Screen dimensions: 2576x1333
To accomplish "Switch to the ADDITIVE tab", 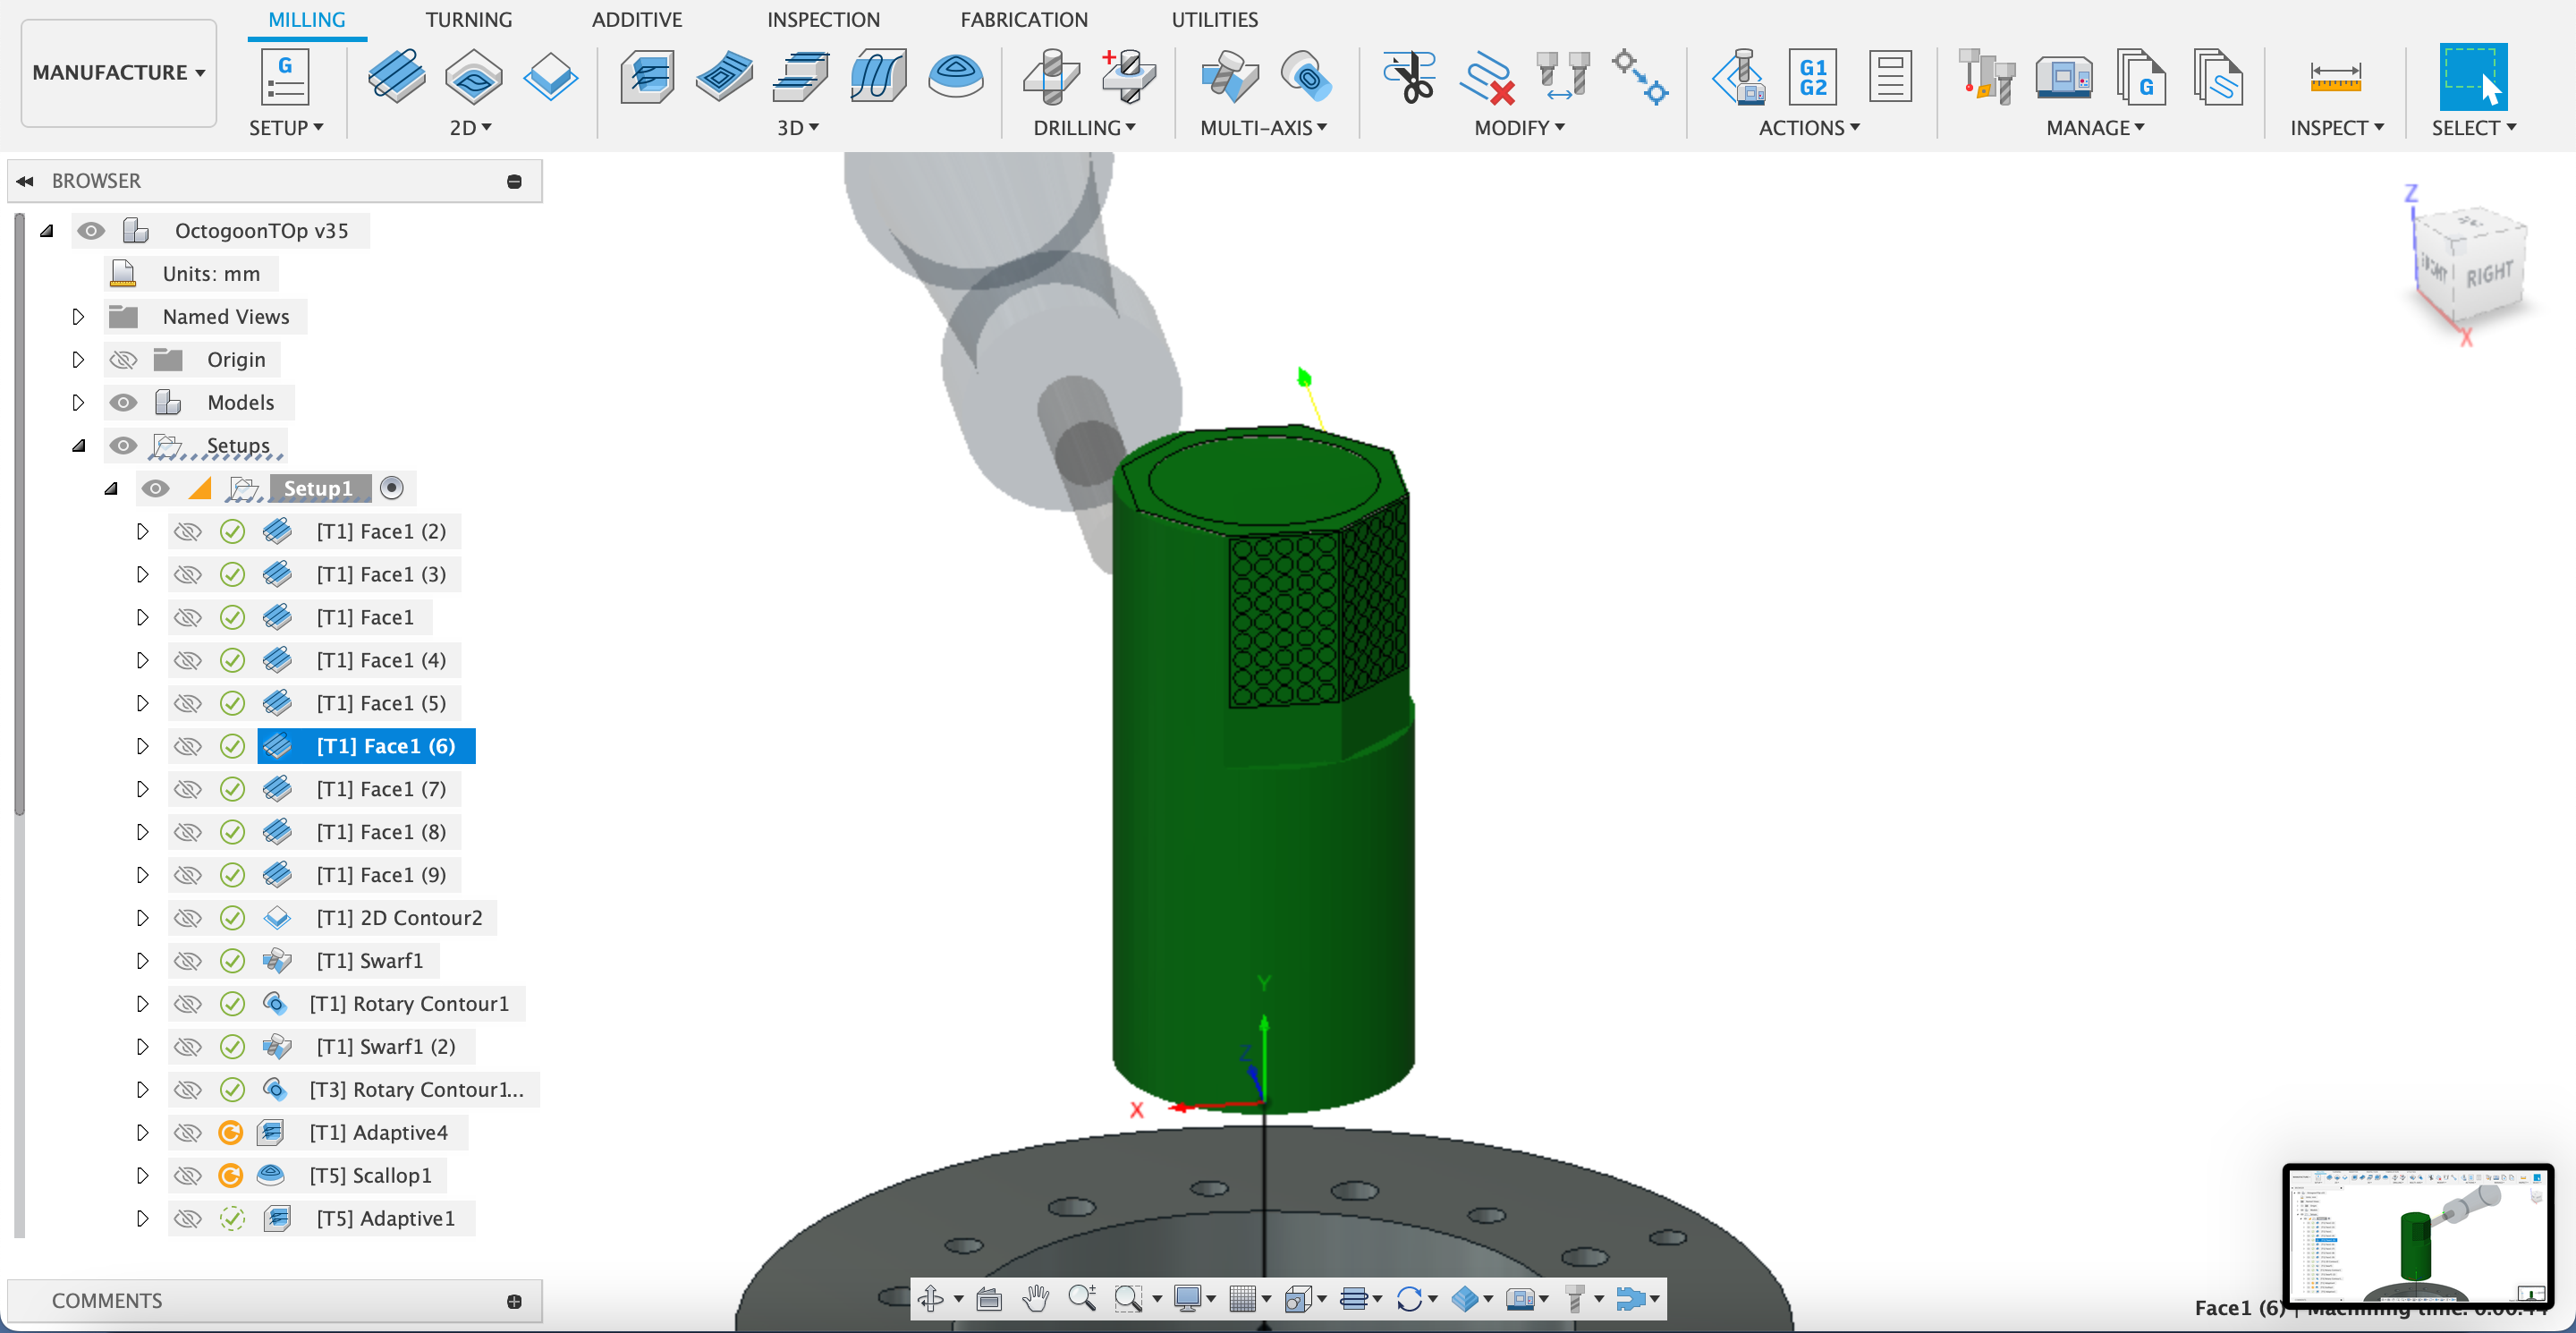I will click(x=636, y=20).
